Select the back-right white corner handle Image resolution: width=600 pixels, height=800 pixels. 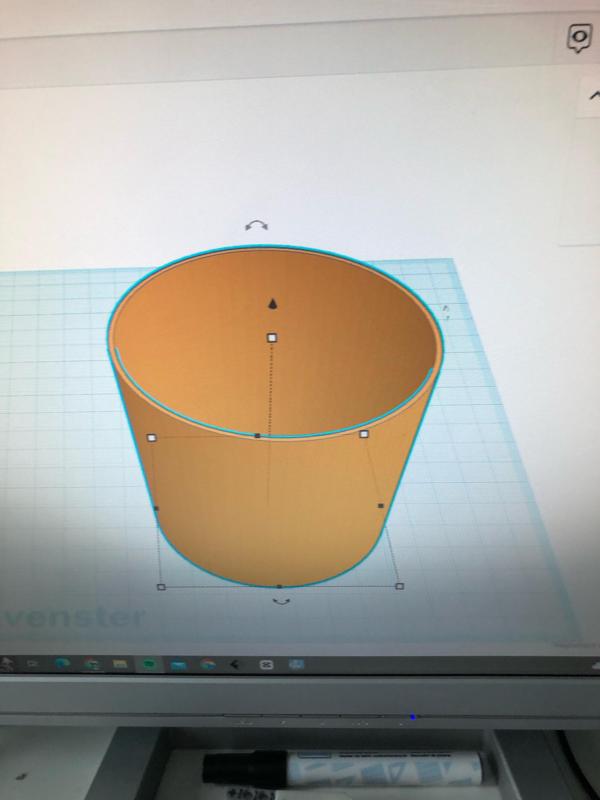[x=364, y=434]
